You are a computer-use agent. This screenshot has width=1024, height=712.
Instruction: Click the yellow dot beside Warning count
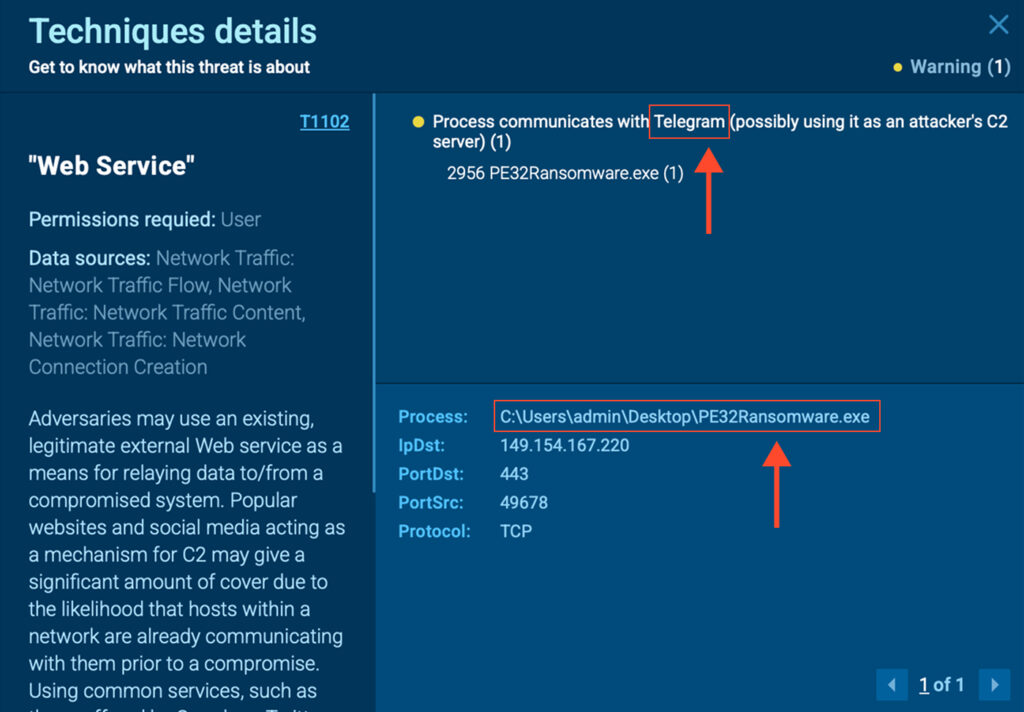pyautogui.click(x=898, y=68)
